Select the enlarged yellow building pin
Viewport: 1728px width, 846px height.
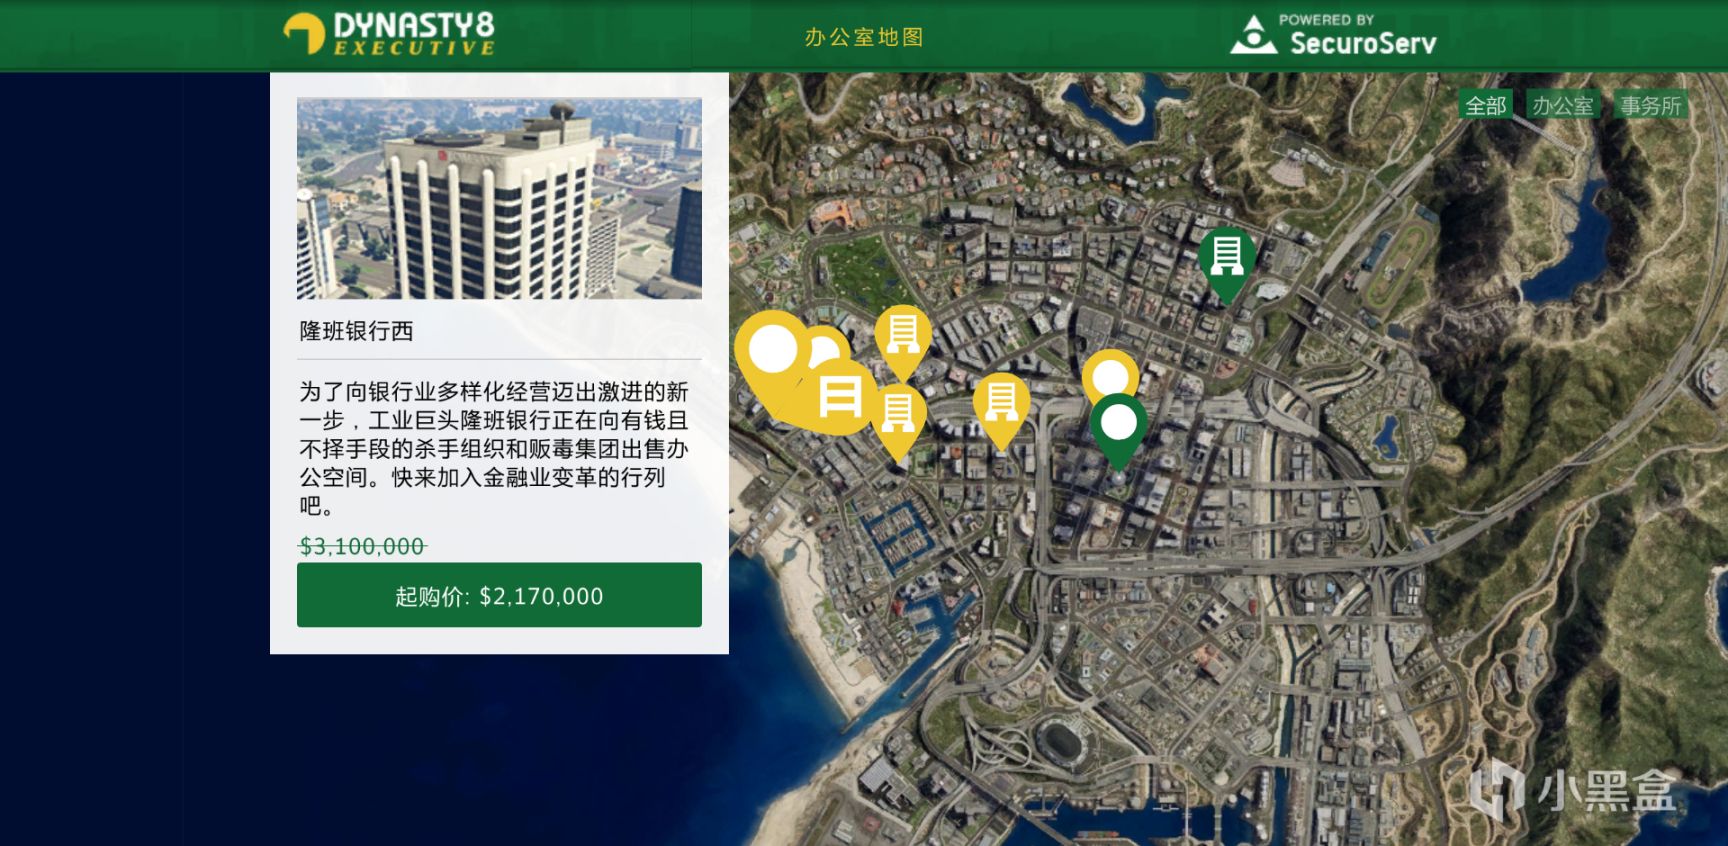pyautogui.click(x=839, y=397)
